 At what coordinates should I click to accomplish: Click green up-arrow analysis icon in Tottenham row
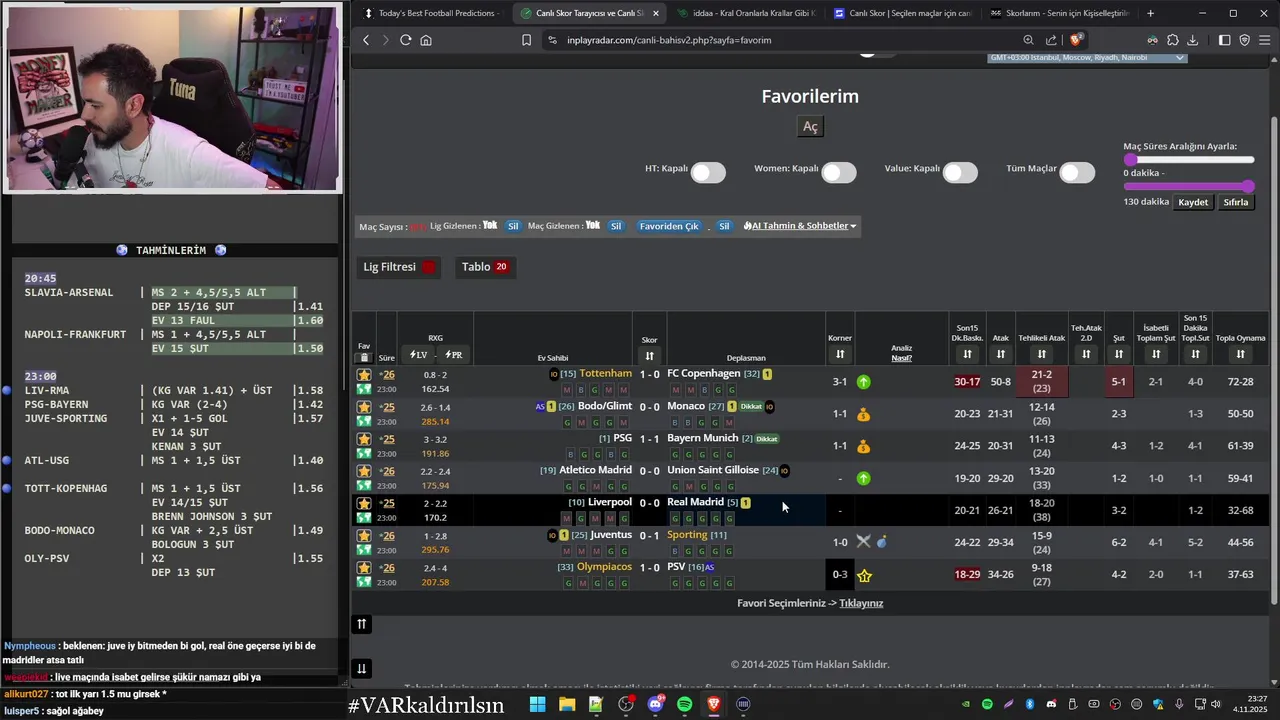point(864,382)
